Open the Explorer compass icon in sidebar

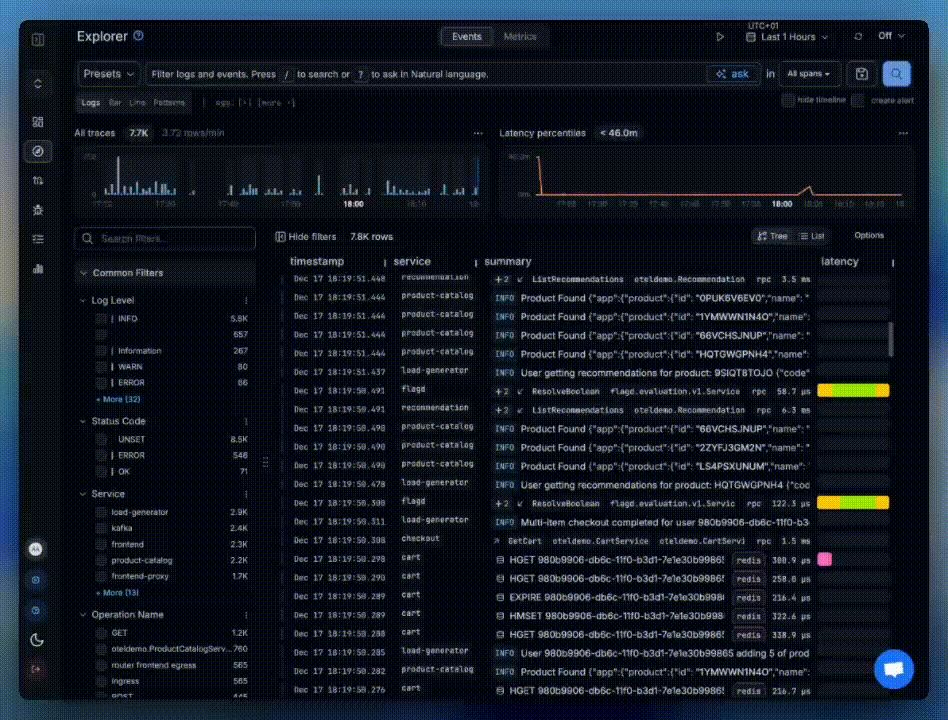click(37, 151)
